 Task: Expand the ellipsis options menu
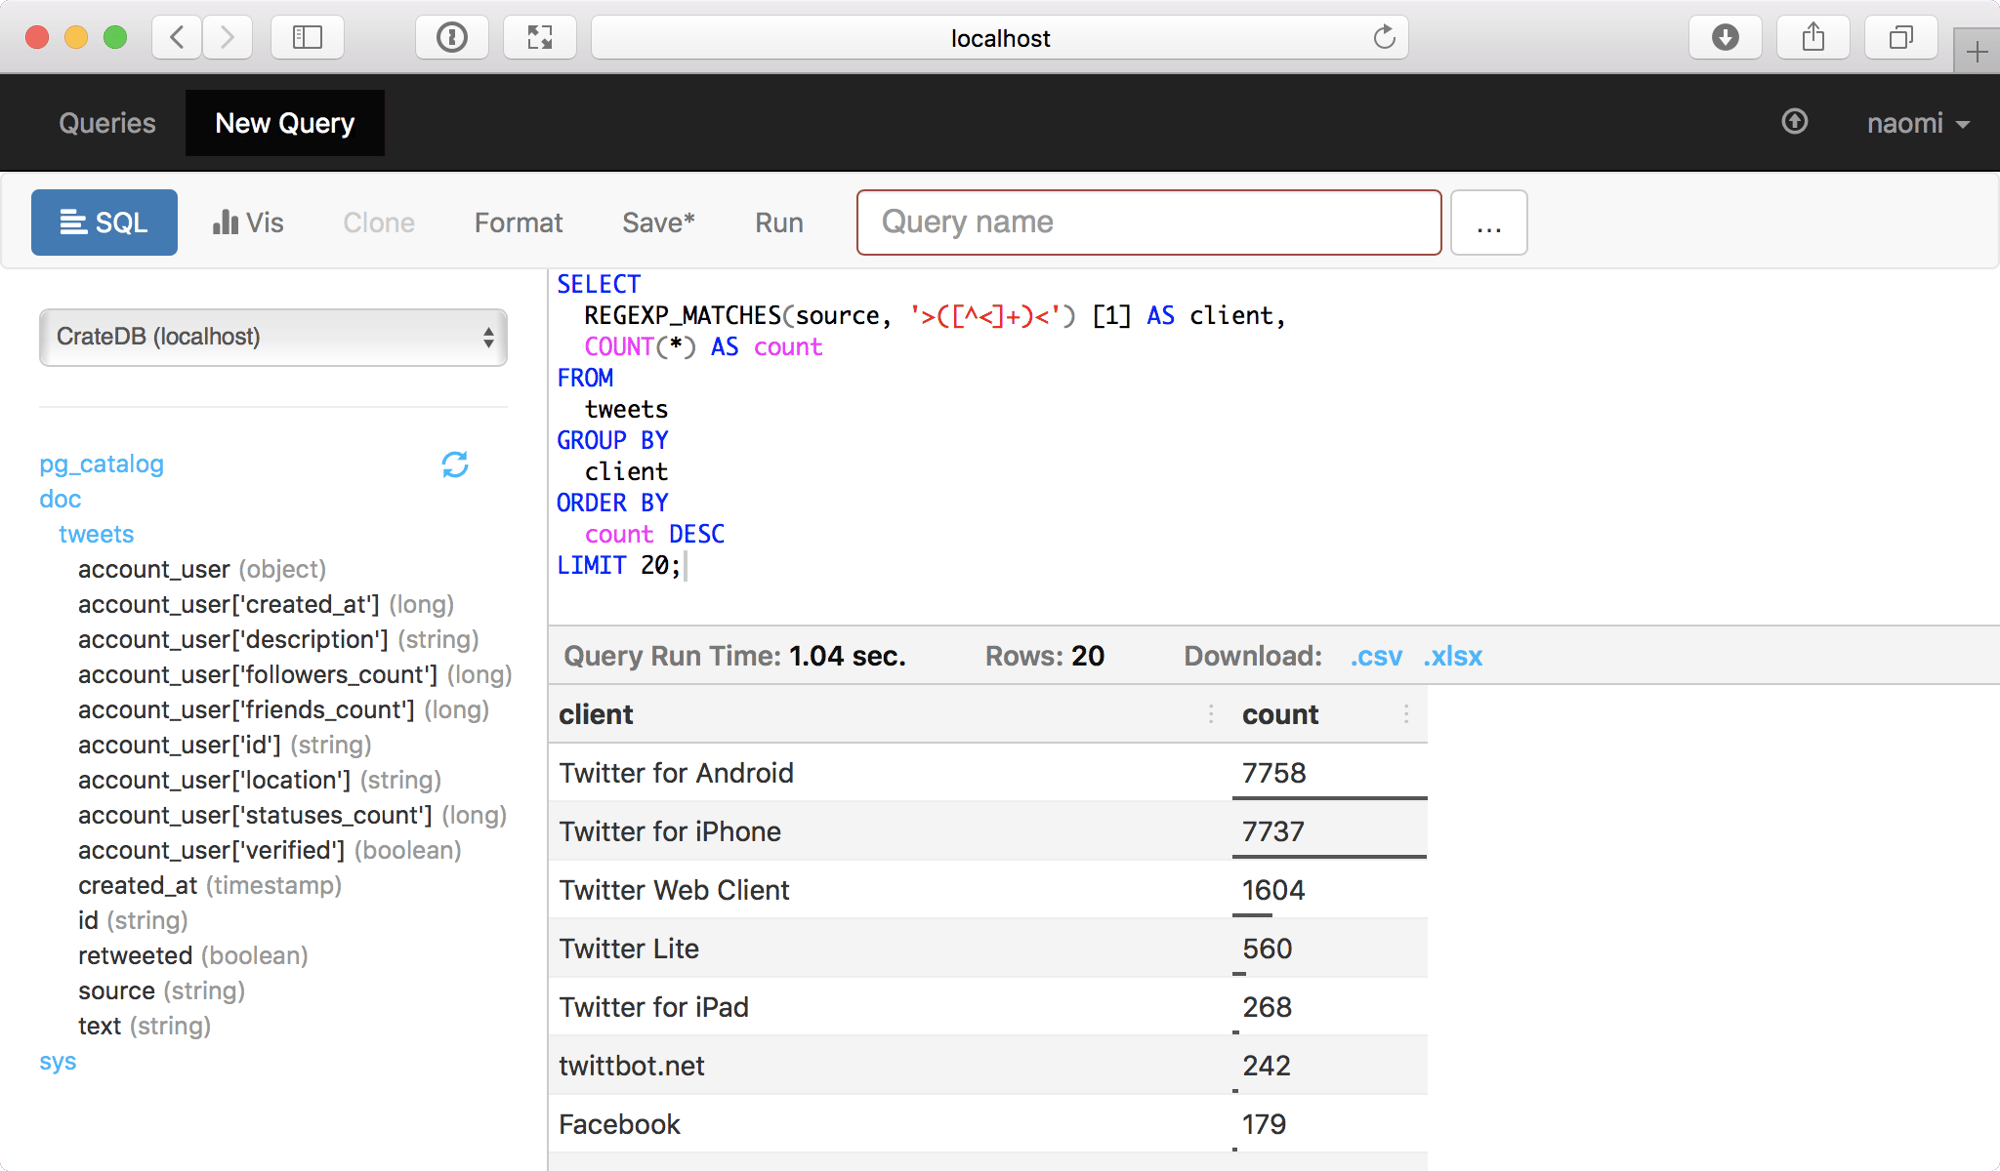tap(1489, 222)
